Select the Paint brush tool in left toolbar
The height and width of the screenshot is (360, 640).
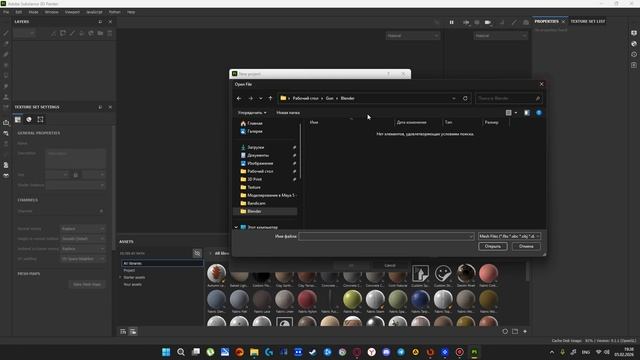tap(6, 33)
